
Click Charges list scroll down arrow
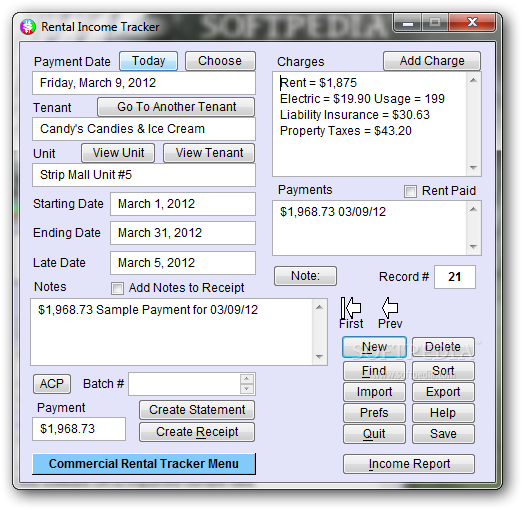tap(473, 168)
